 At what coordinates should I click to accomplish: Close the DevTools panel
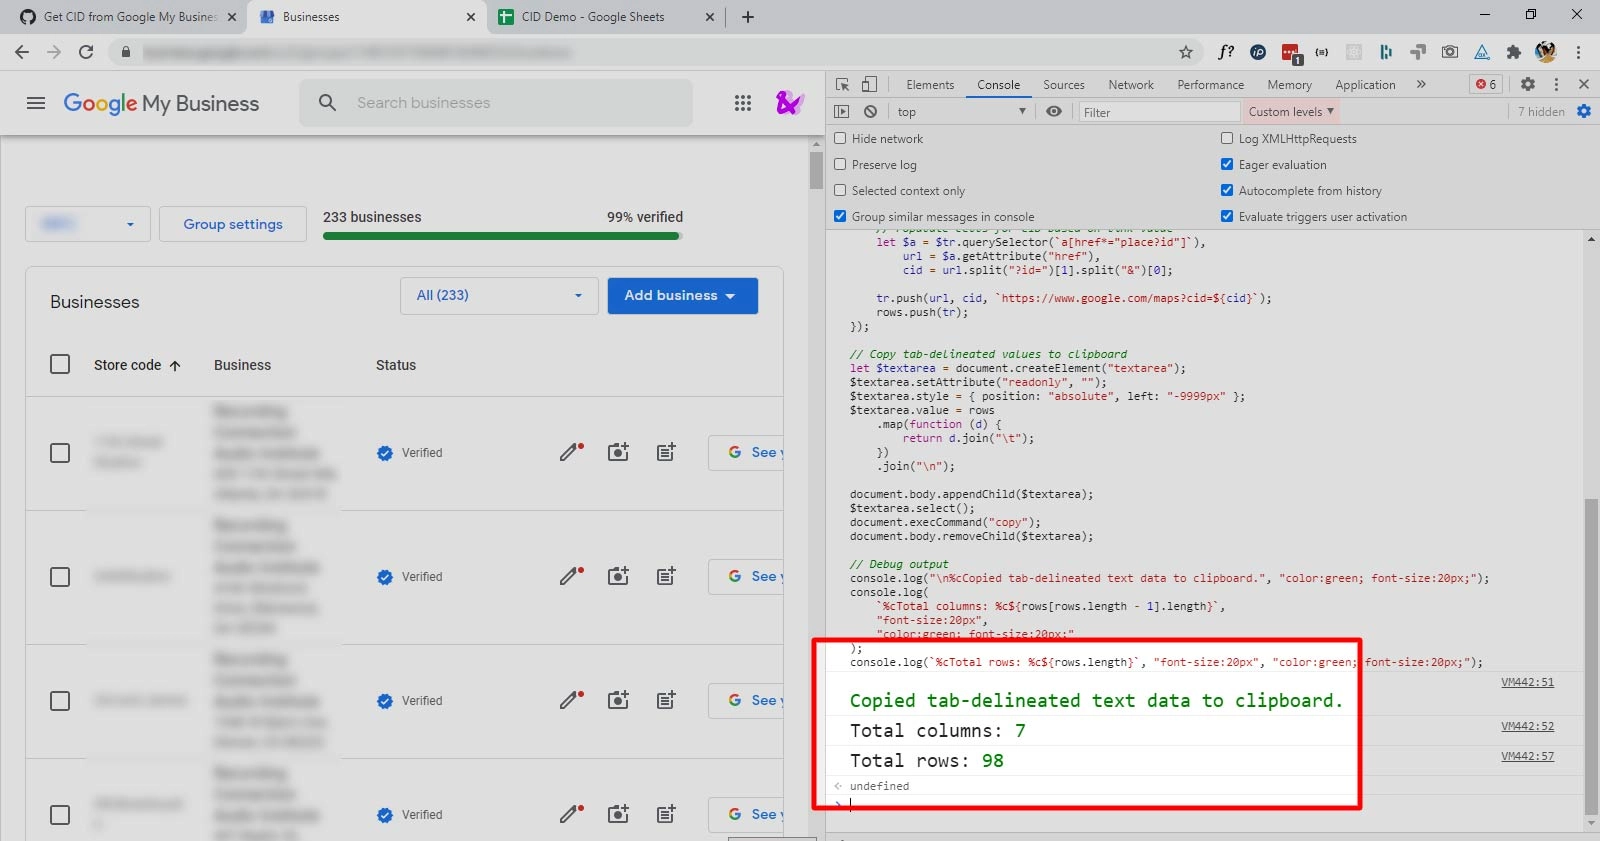coord(1584,84)
